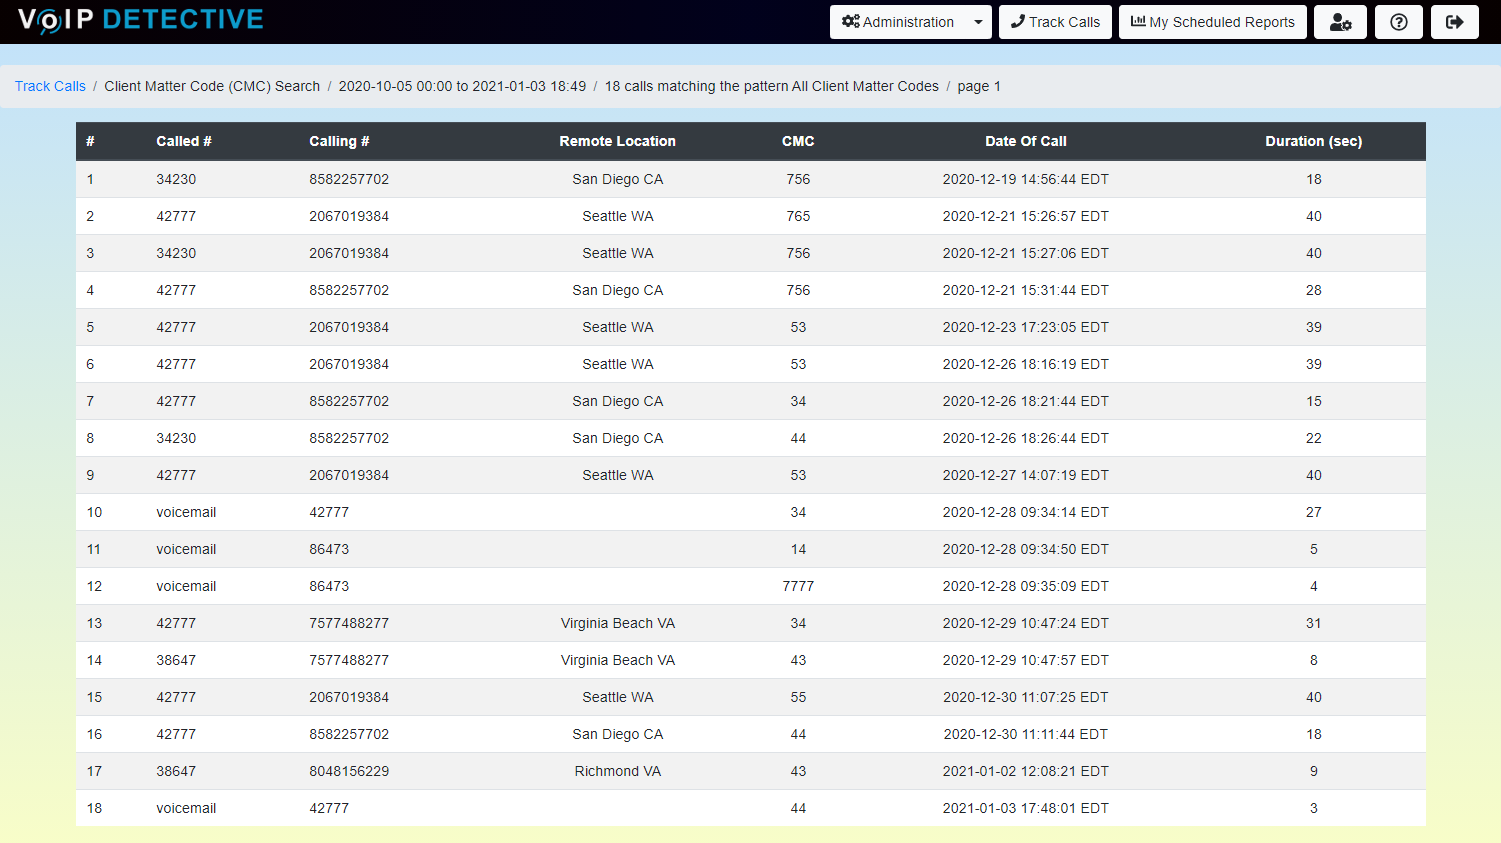The width and height of the screenshot is (1501, 843).
Task: Select date 2020-12-26 18:16:19 EDT
Action: (1026, 364)
